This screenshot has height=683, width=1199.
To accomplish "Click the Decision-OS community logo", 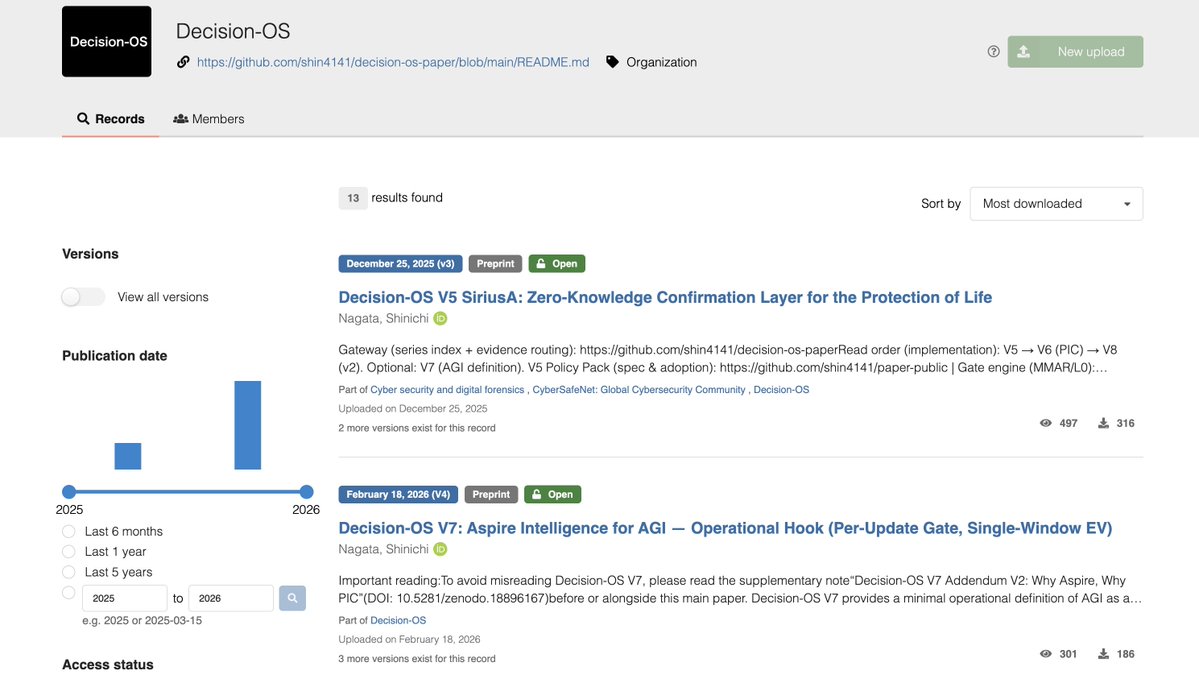I will (106, 41).
